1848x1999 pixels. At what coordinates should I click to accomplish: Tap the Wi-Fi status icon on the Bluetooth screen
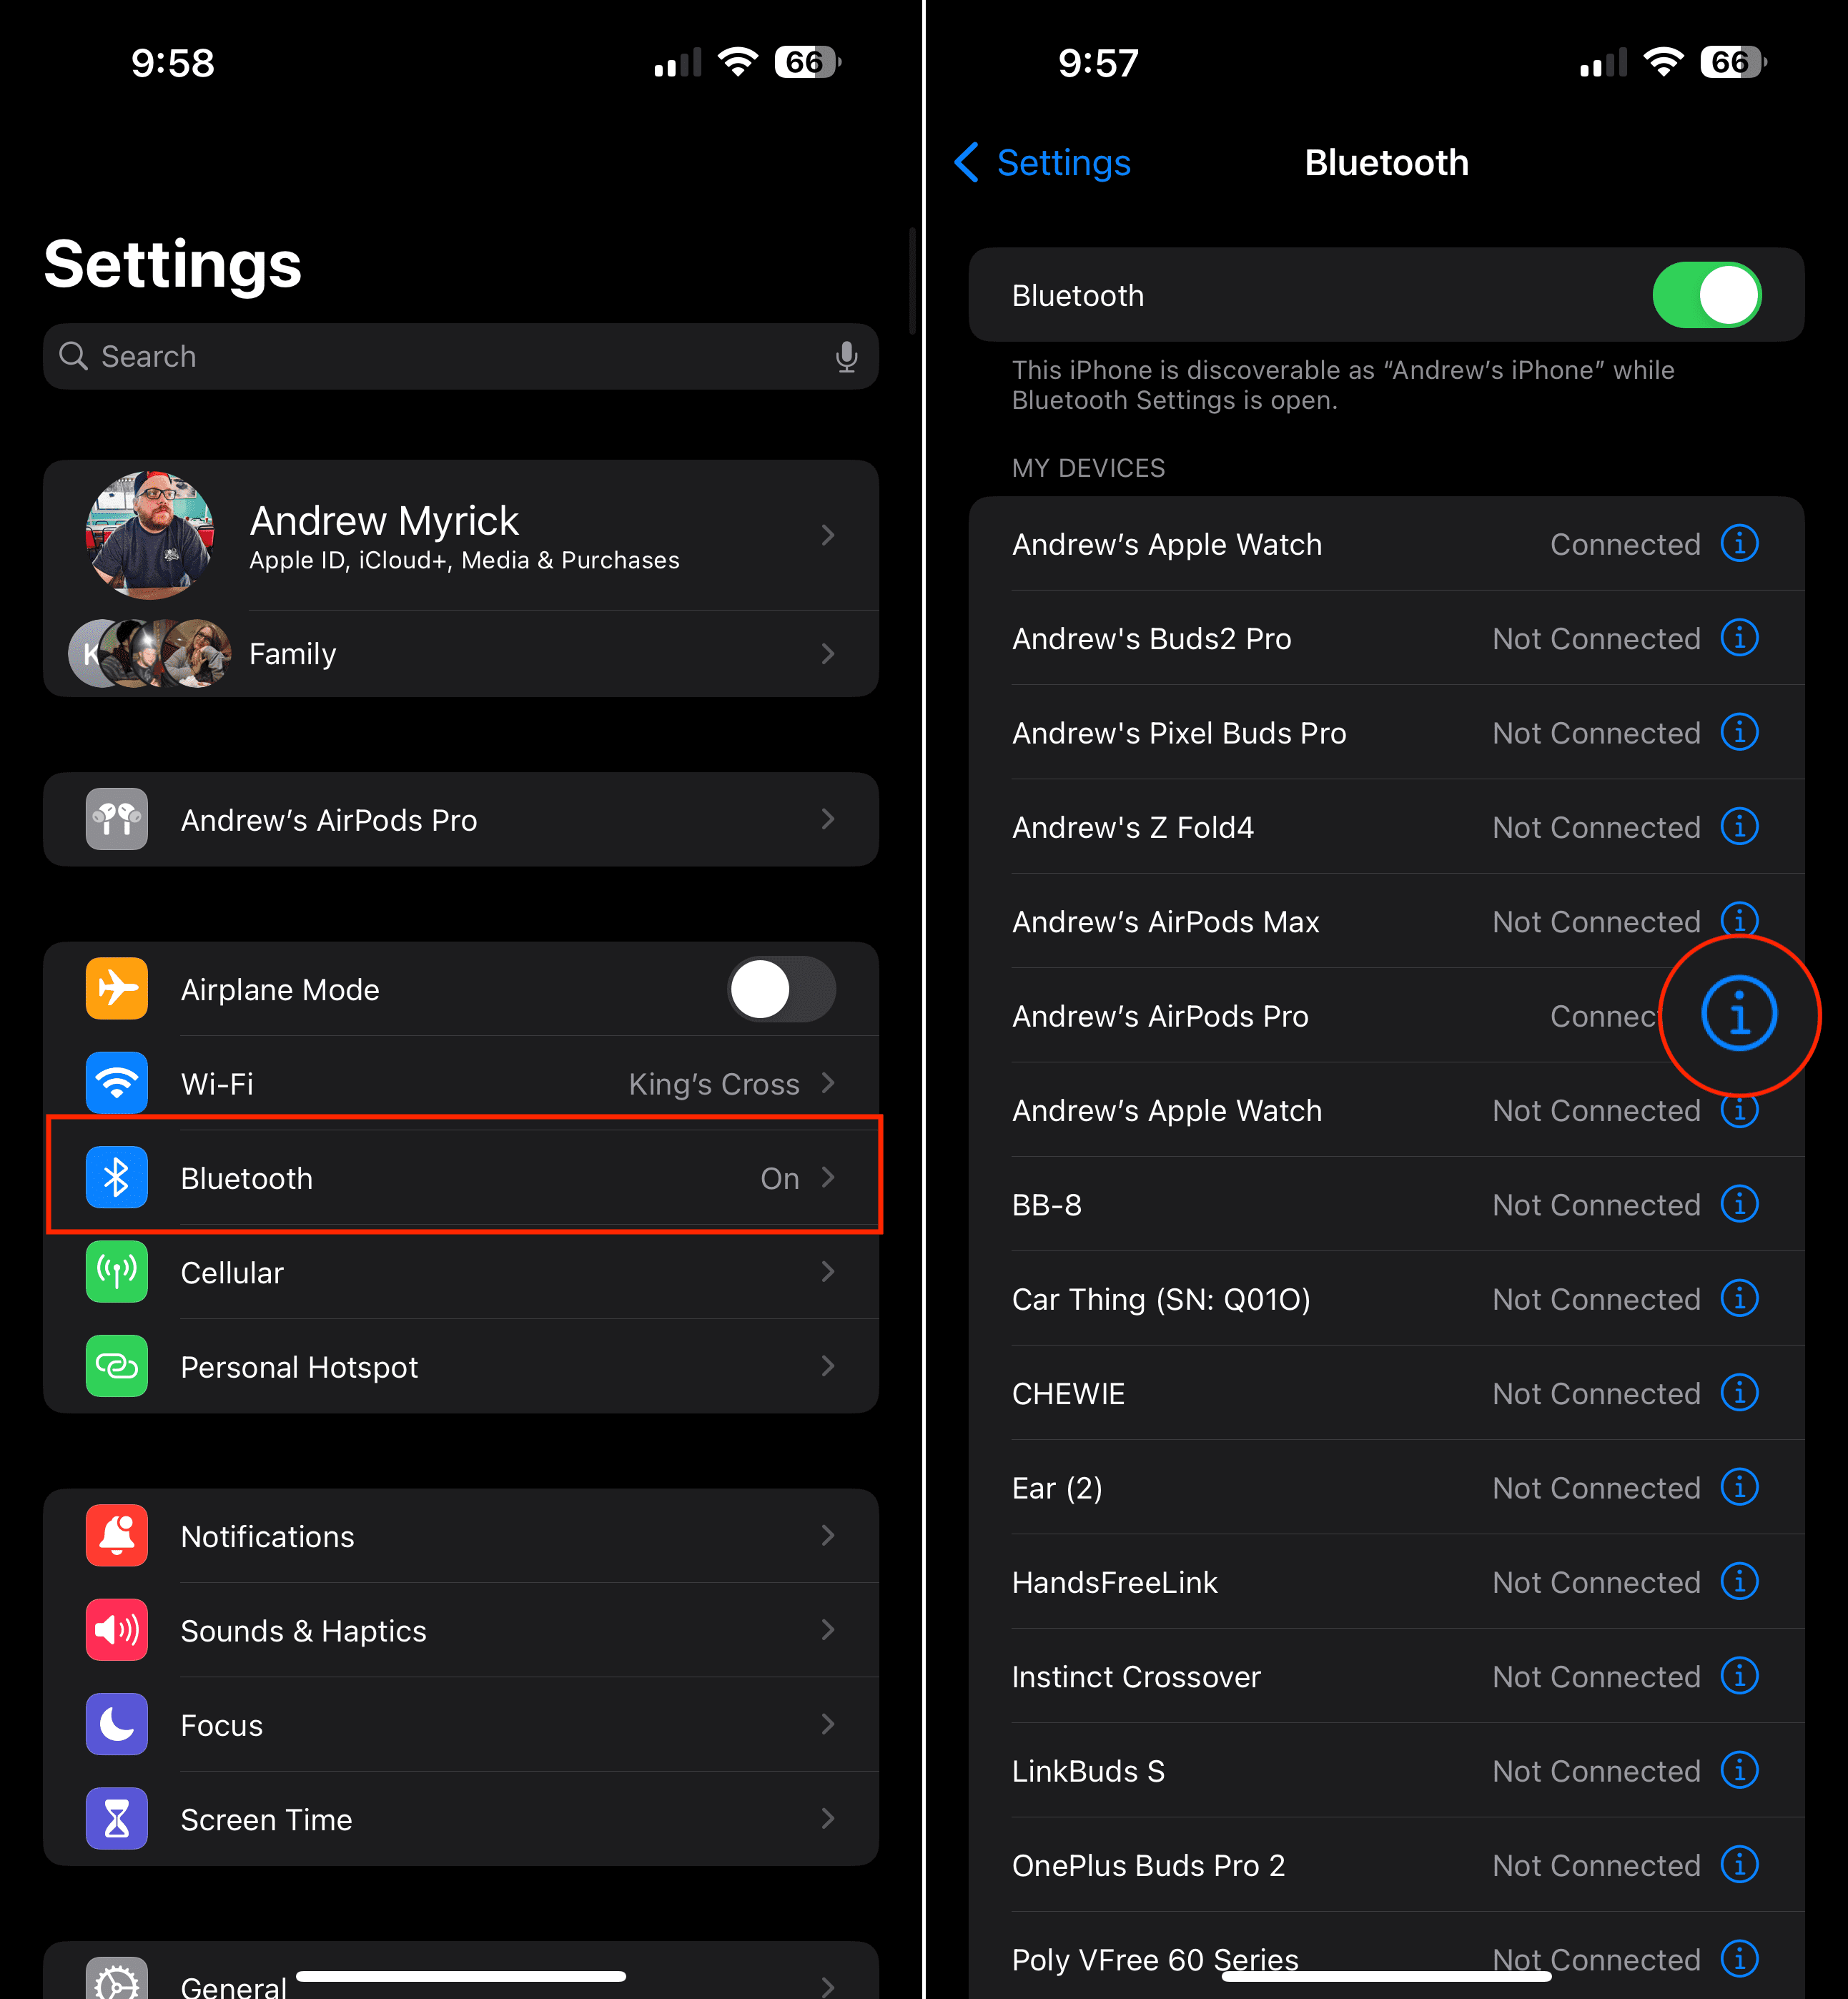coord(1663,62)
